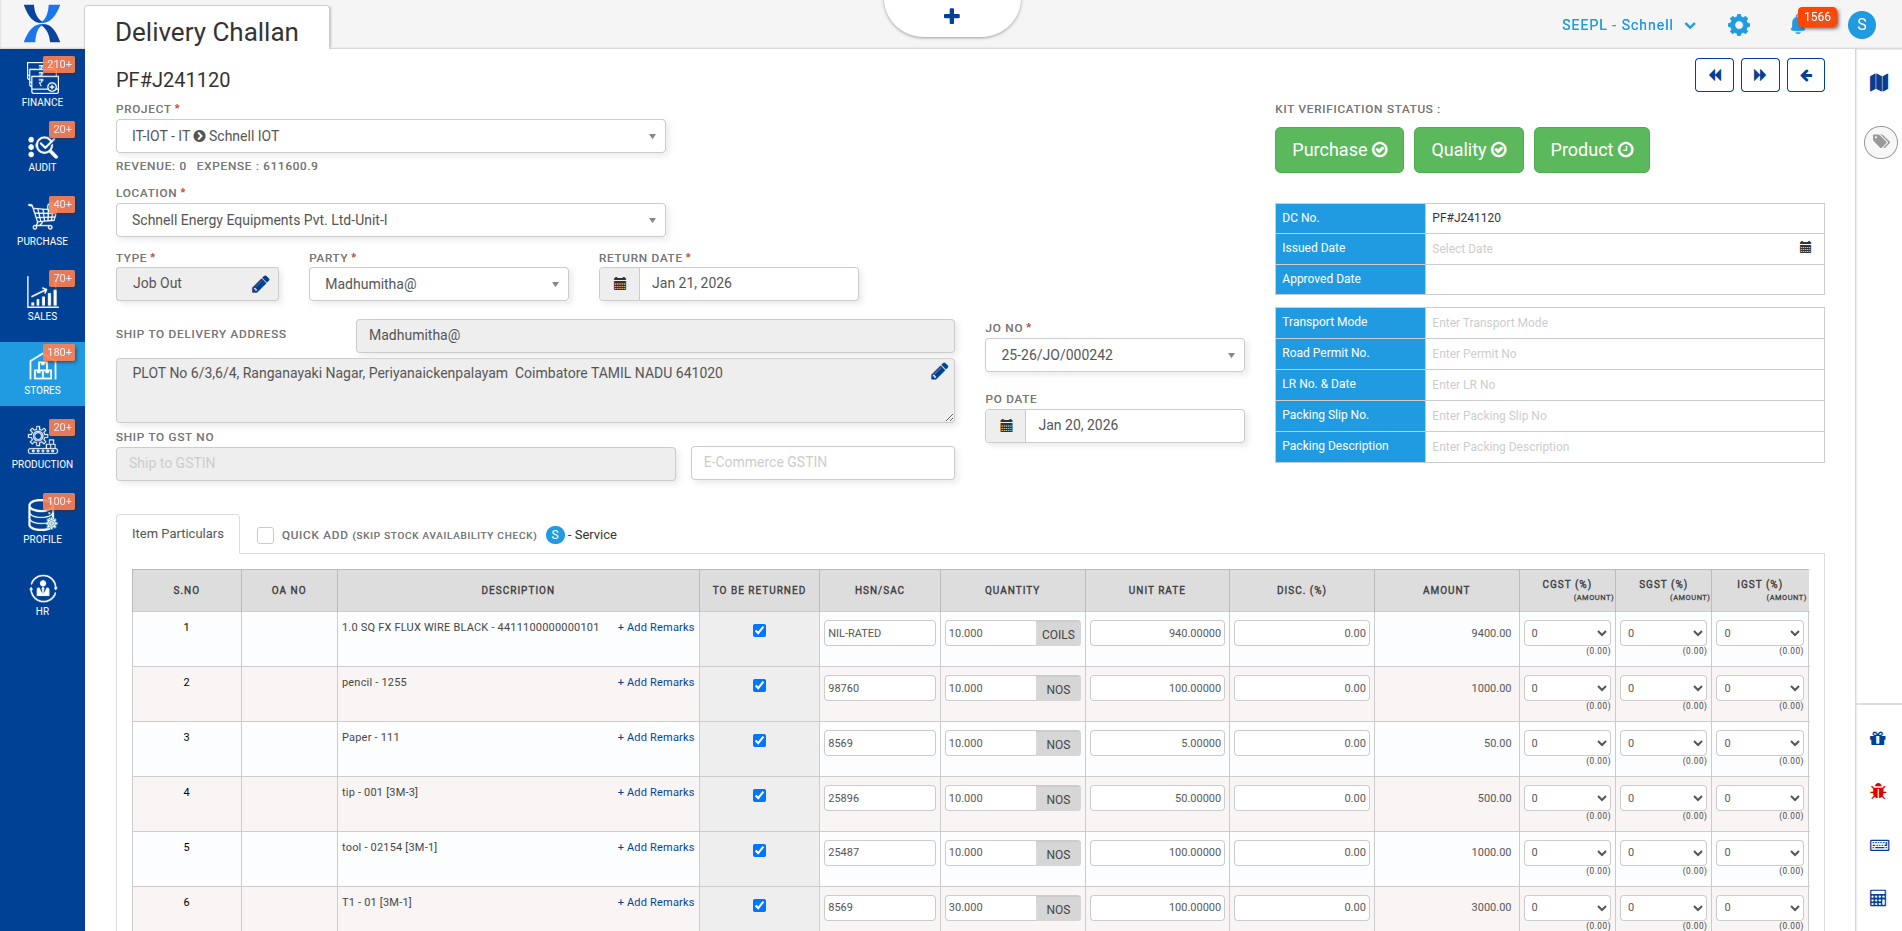Open the Audit module icon
Viewport: 1902px width, 931px height.
tap(42, 152)
